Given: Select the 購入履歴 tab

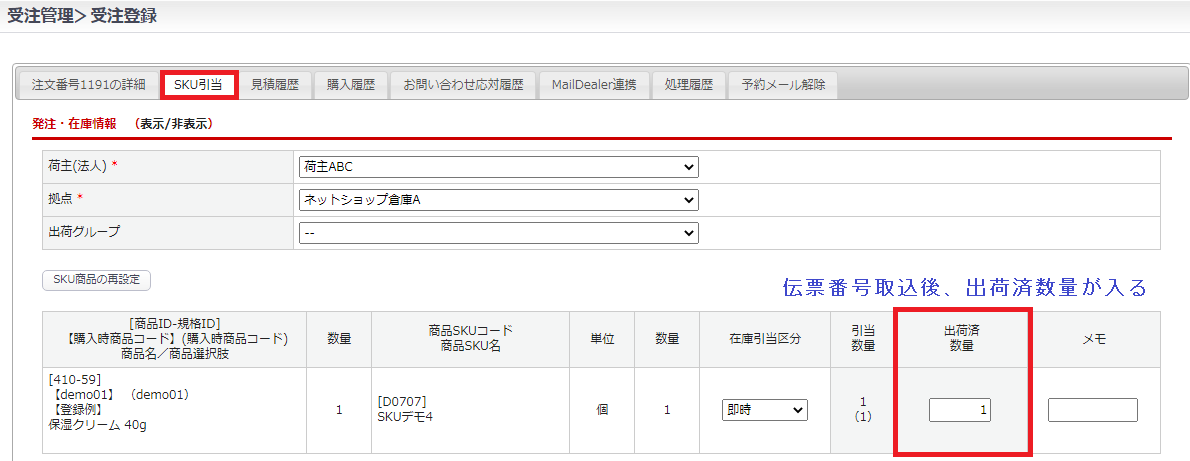Looking at the screenshot, I should 350,85.
